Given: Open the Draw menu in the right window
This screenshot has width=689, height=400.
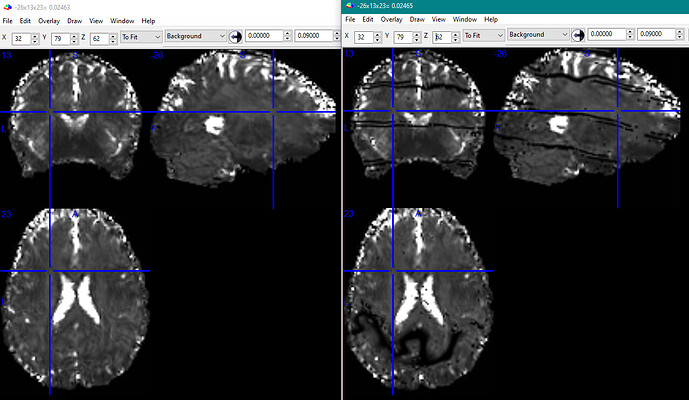Looking at the screenshot, I should 417,19.
